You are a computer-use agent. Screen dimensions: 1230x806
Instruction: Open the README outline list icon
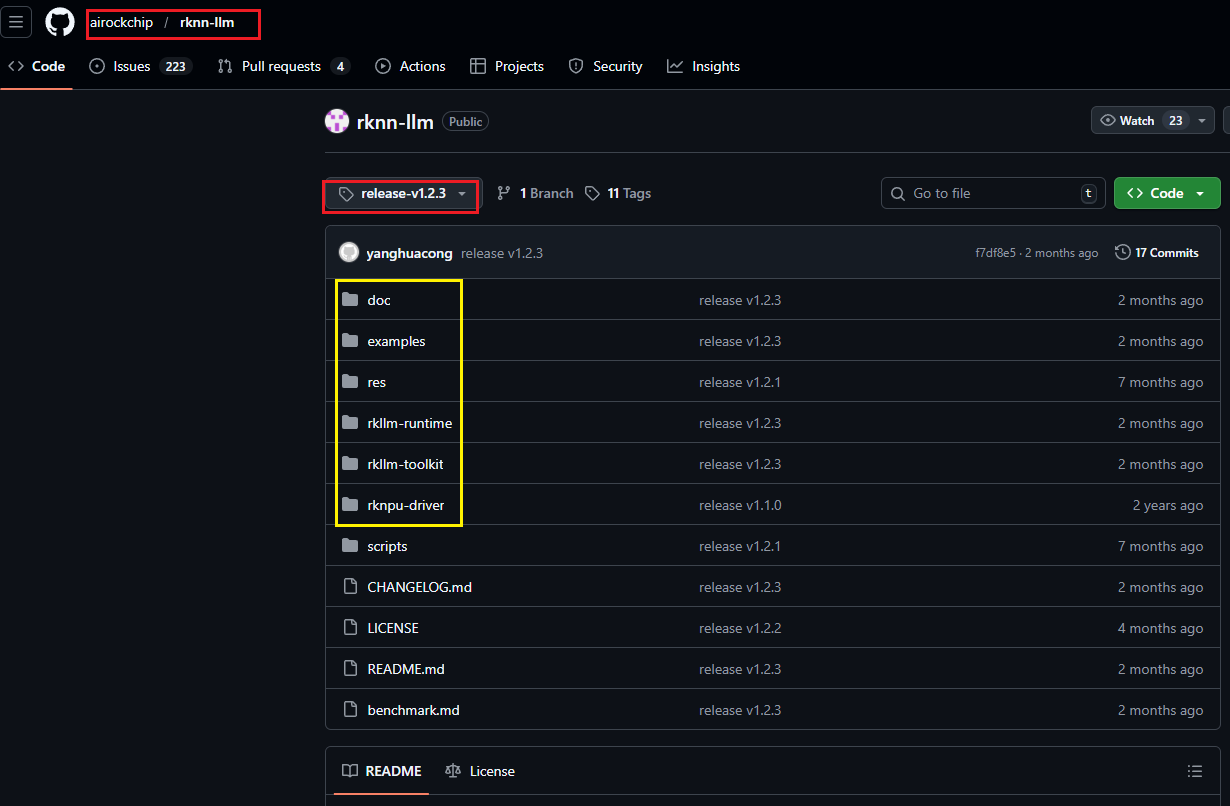[x=1195, y=771]
